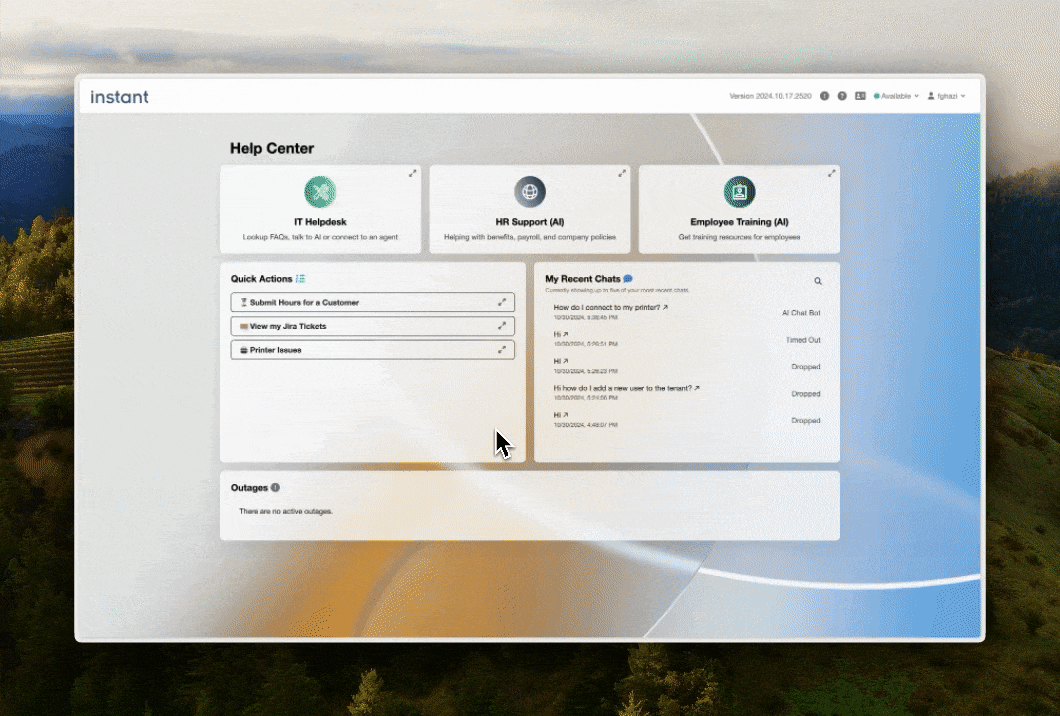Click the Help Center heading
The height and width of the screenshot is (716, 1060).
[272, 148]
